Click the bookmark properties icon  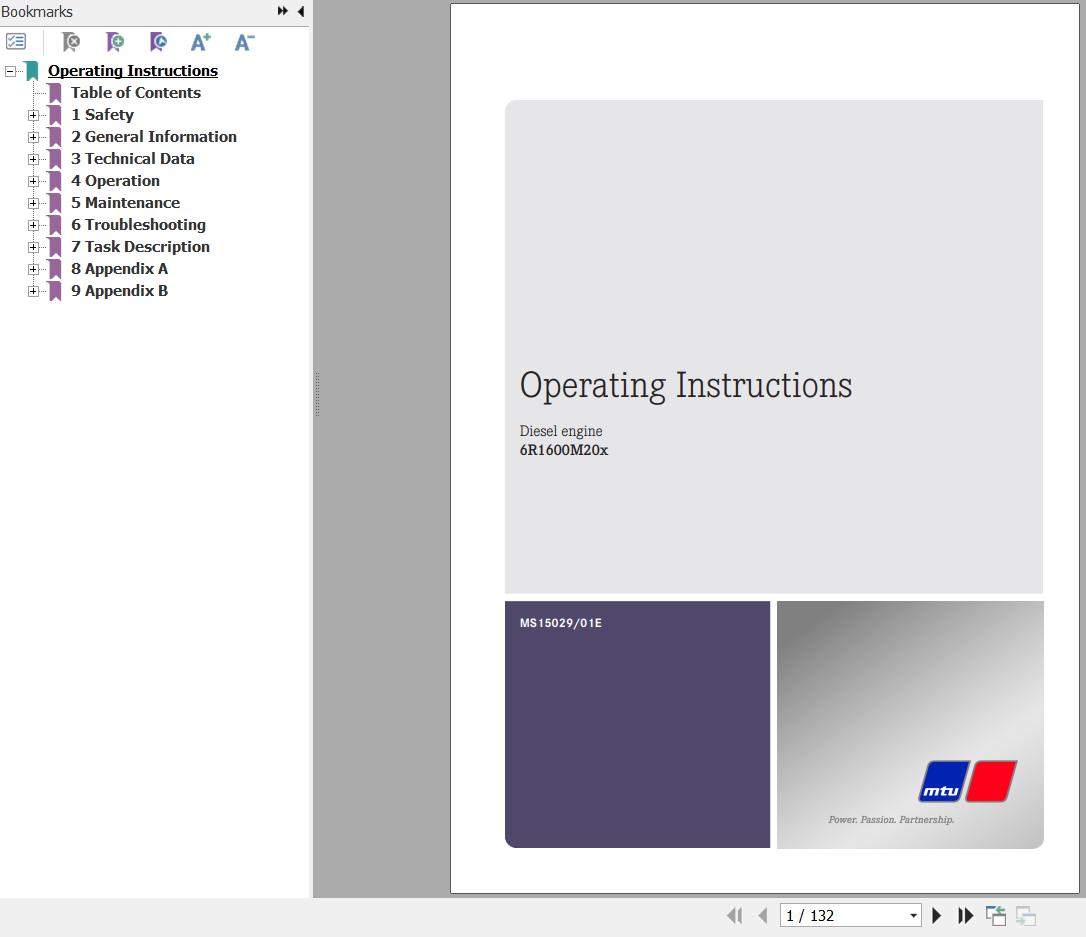(159, 42)
